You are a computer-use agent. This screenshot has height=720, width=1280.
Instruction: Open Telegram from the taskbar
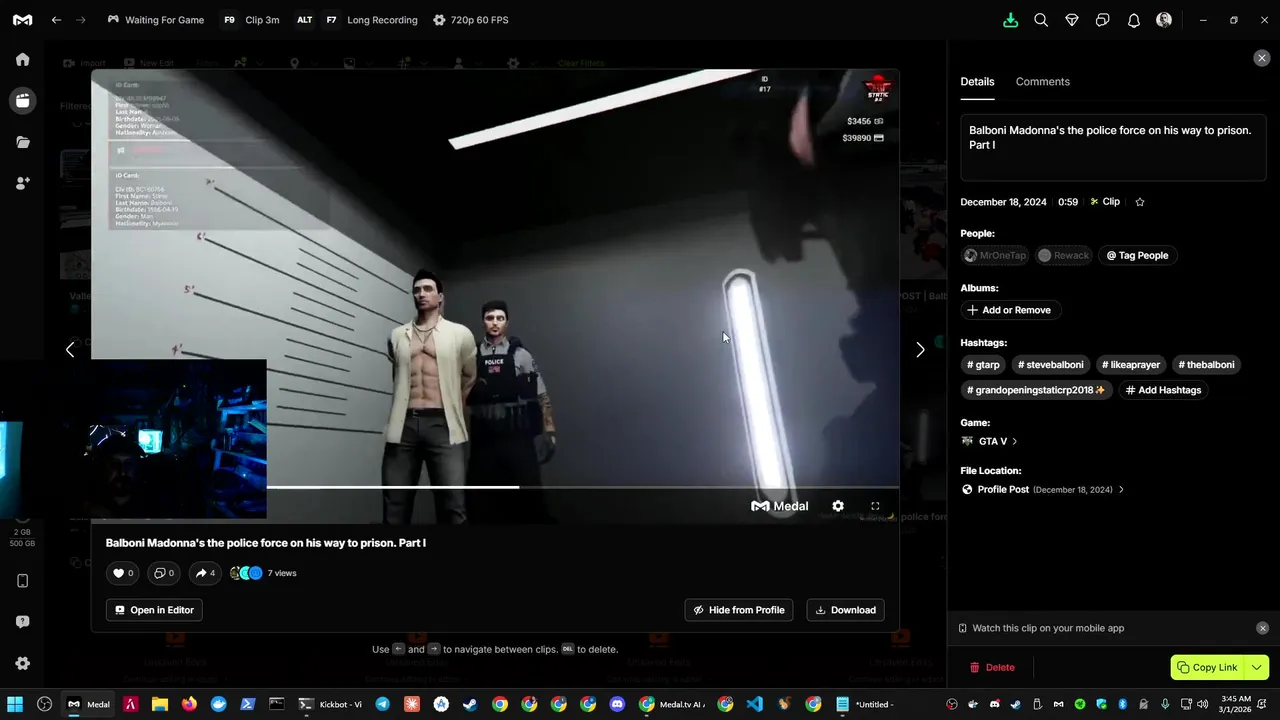(x=382, y=704)
